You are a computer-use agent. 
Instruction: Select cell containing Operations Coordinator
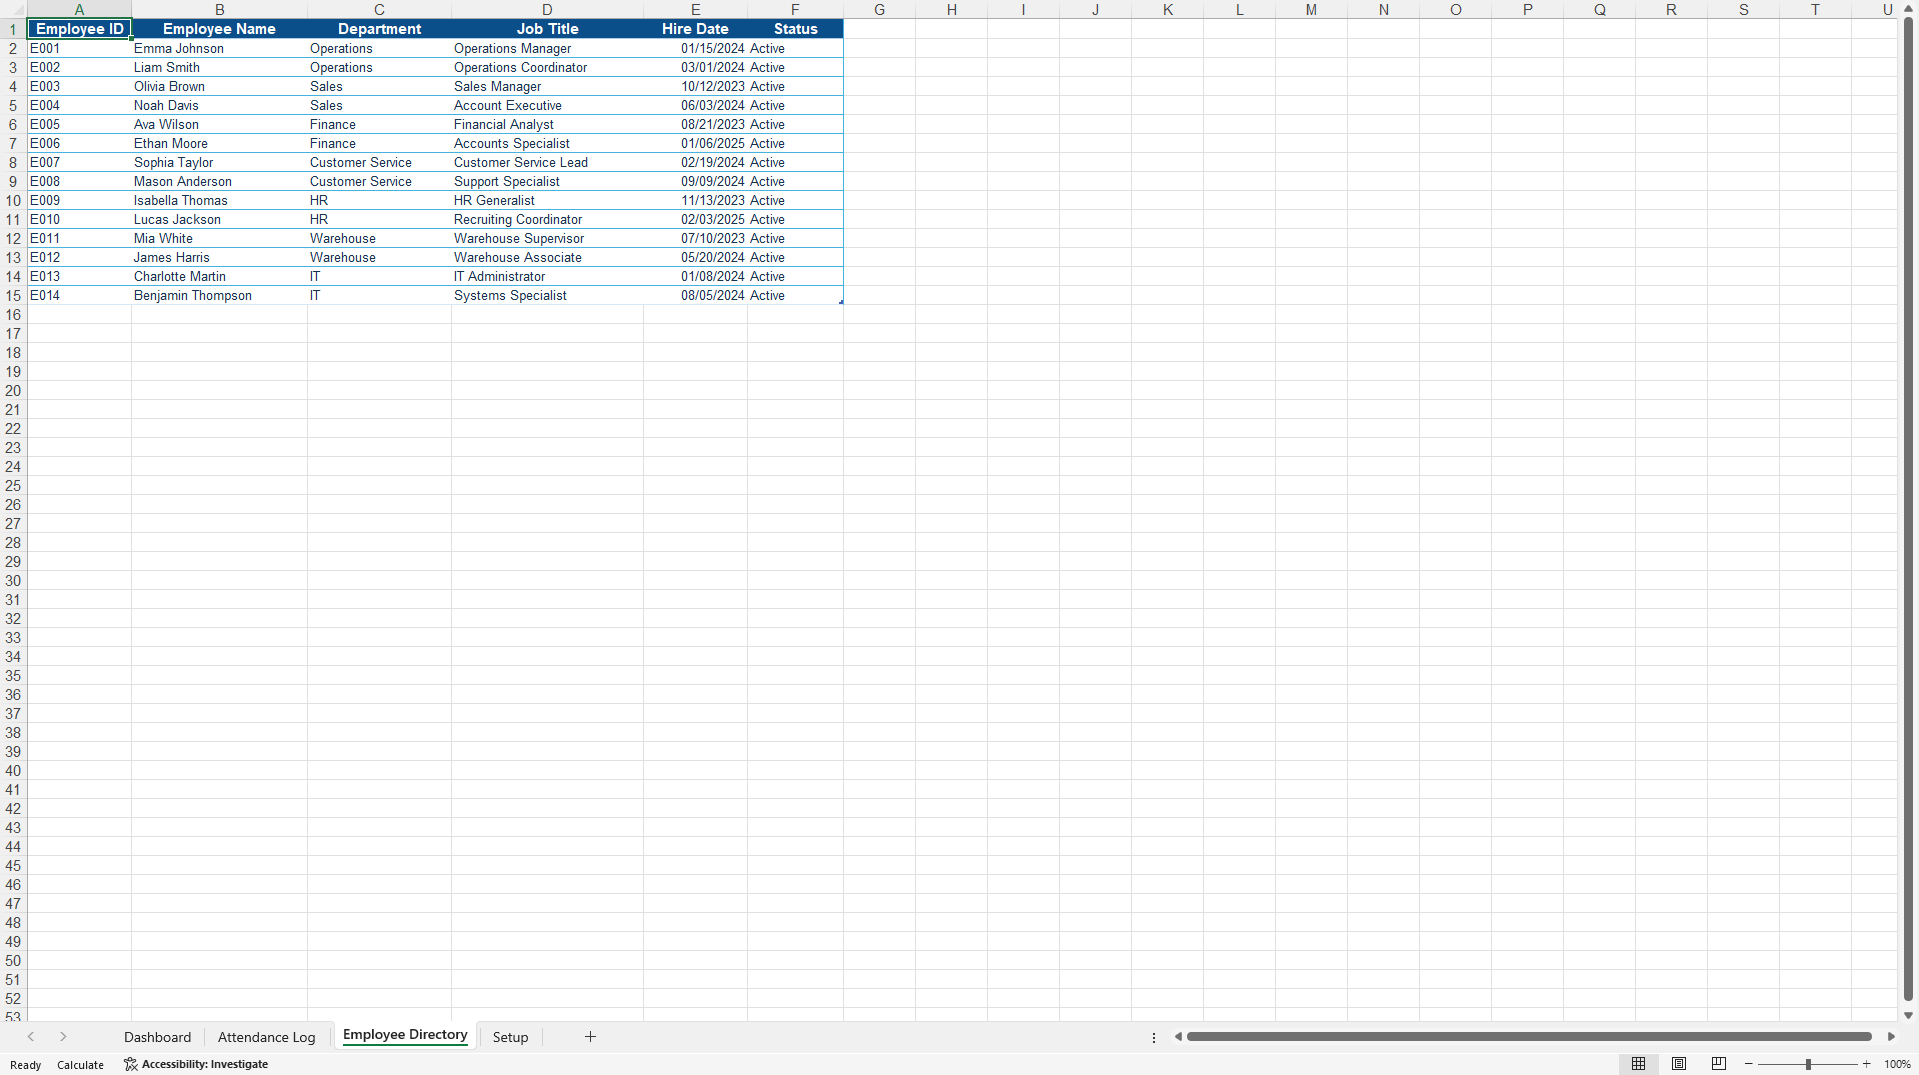pos(547,67)
